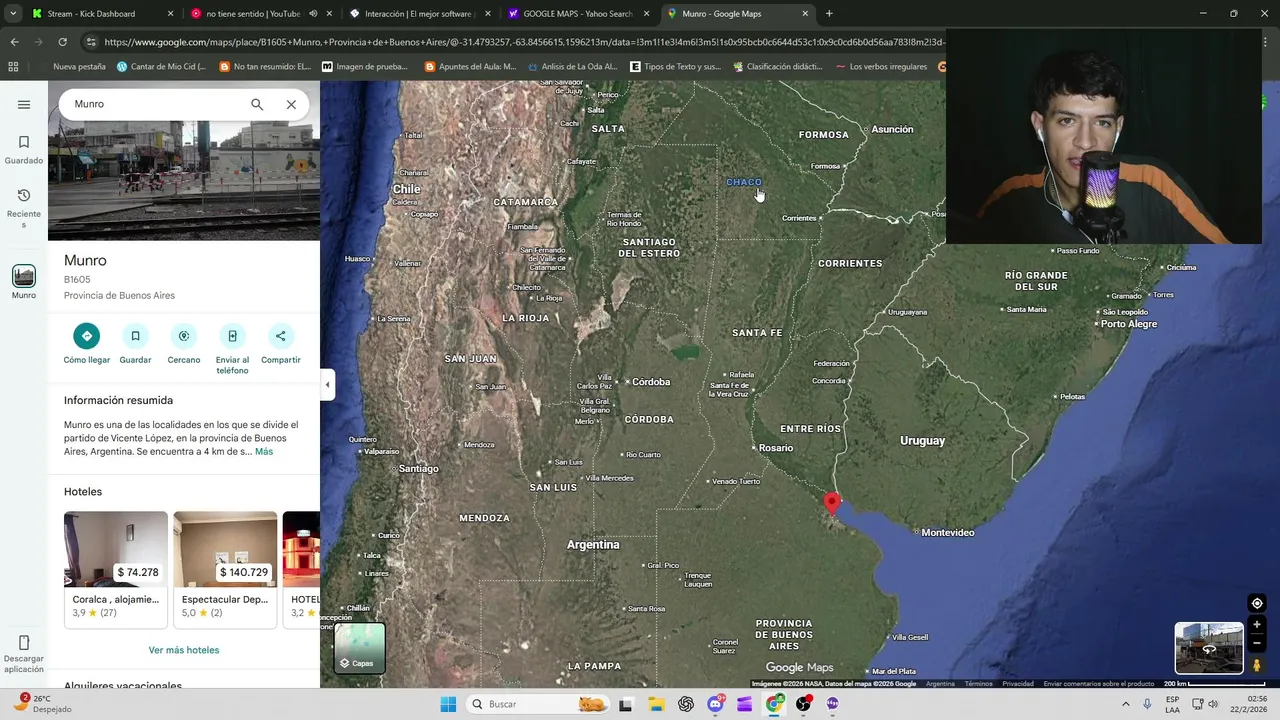Click the Cercano nearby icon

coord(184,336)
